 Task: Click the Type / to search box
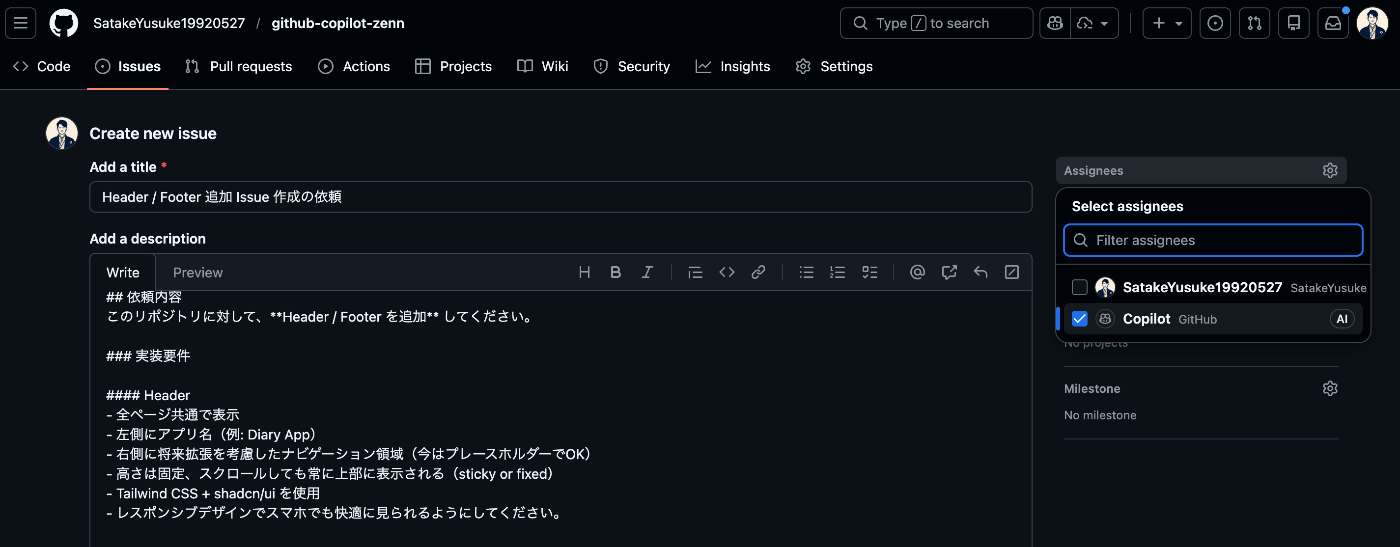click(936, 23)
